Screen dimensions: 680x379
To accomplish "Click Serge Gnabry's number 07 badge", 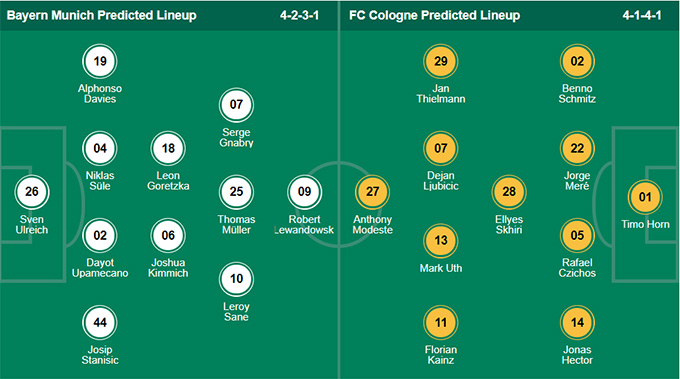I will (236, 105).
